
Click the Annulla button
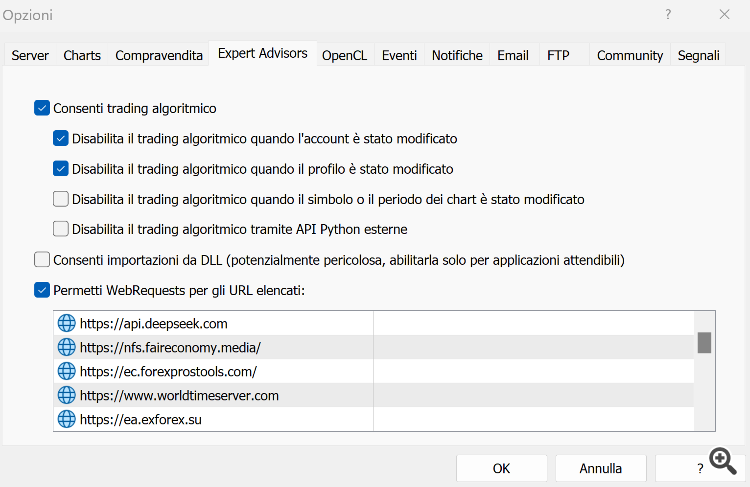(x=601, y=468)
